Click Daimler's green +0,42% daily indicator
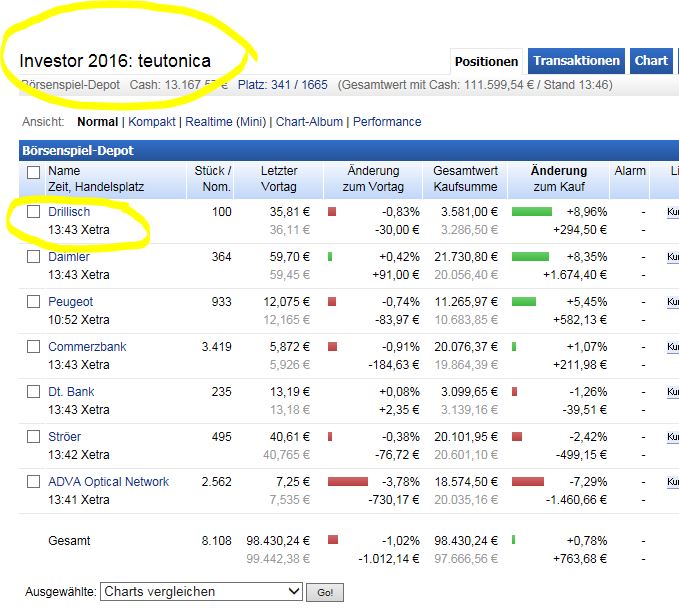The height and width of the screenshot is (609, 679). click(x=330, y=256)
